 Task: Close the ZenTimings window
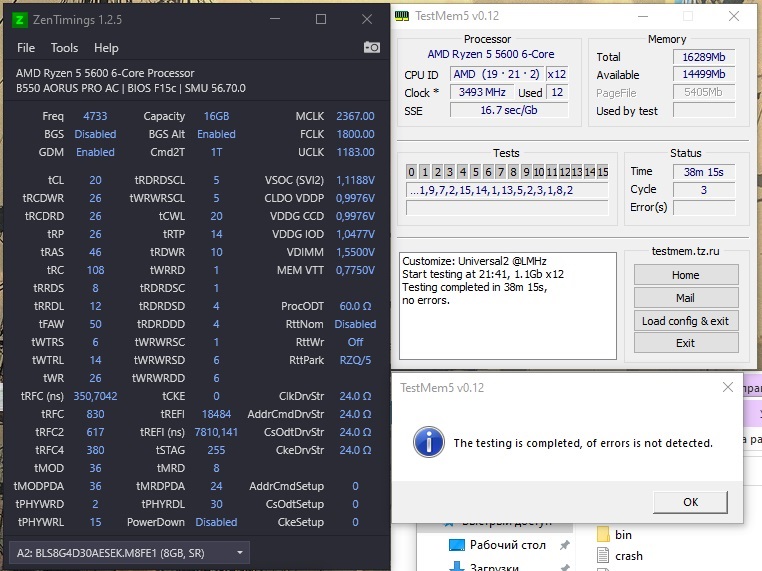click(367, 19)
